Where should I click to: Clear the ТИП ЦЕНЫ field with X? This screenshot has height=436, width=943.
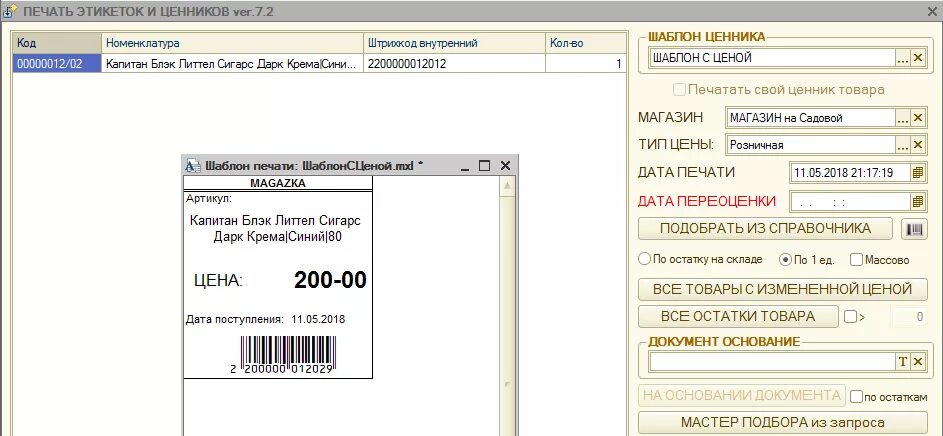click(918, 145)
